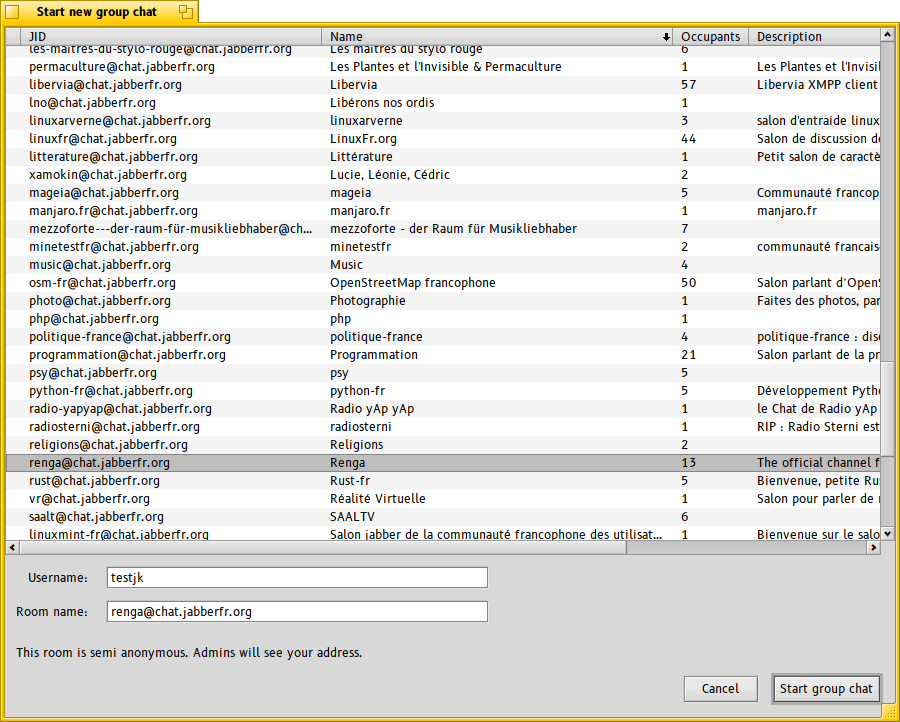Select the Programmation room in the list
Screen dimensions: 900x722
[373, 355]
